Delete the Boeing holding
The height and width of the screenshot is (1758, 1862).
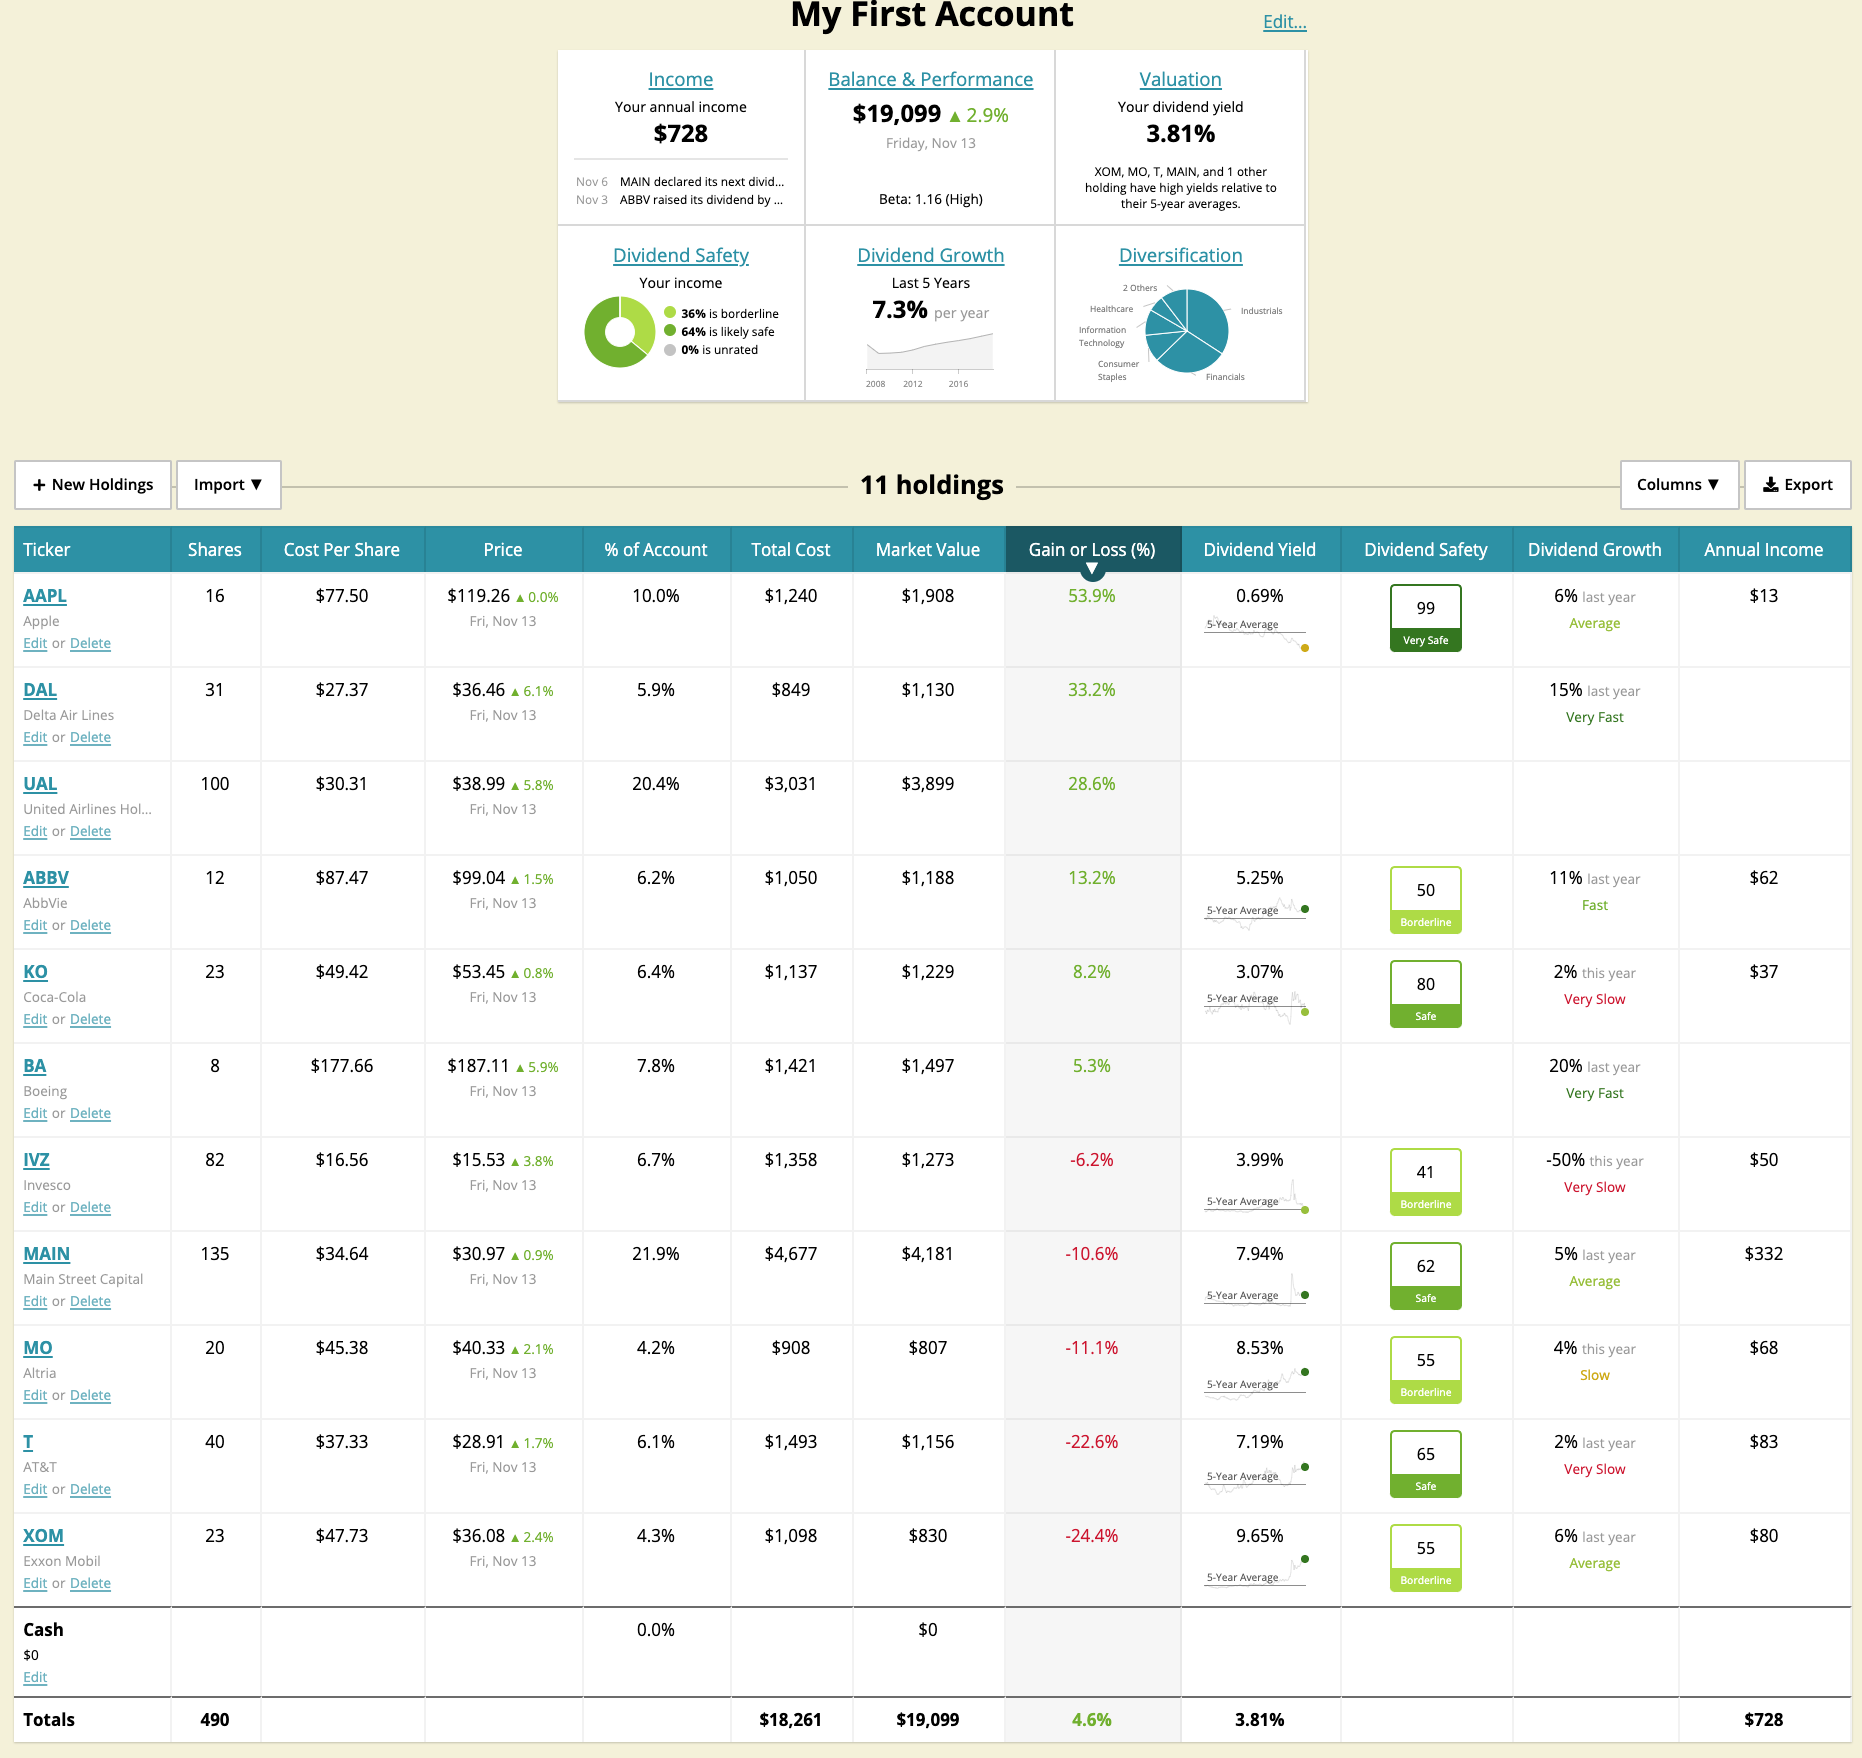(x=90, y=1114)
